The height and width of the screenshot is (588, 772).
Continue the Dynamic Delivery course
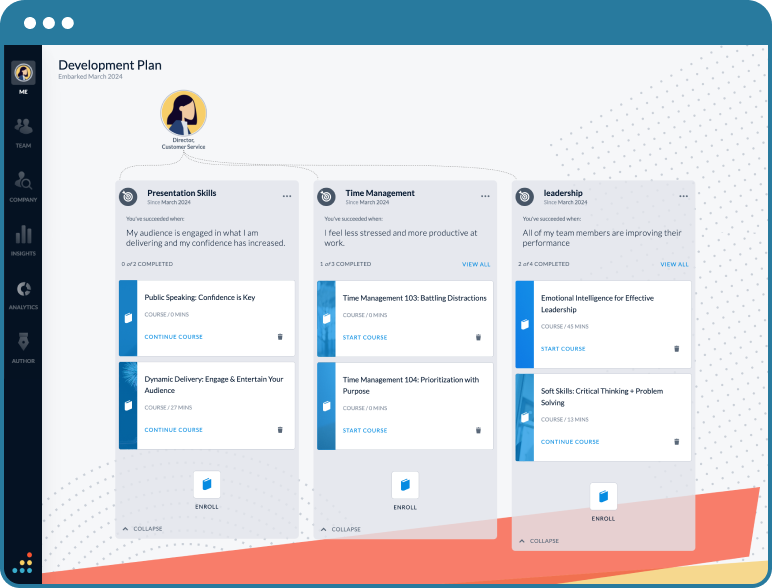point(173,430)
